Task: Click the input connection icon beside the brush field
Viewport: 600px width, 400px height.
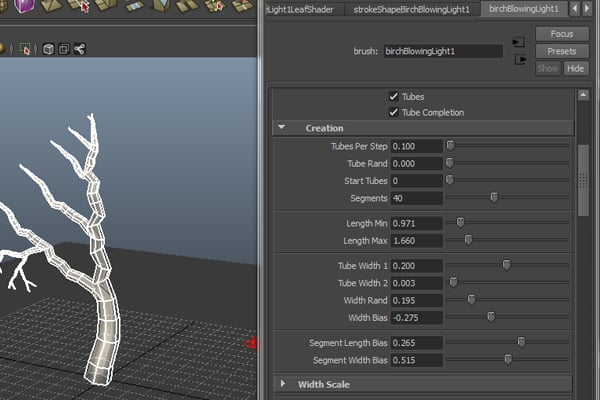Action: 518,42
